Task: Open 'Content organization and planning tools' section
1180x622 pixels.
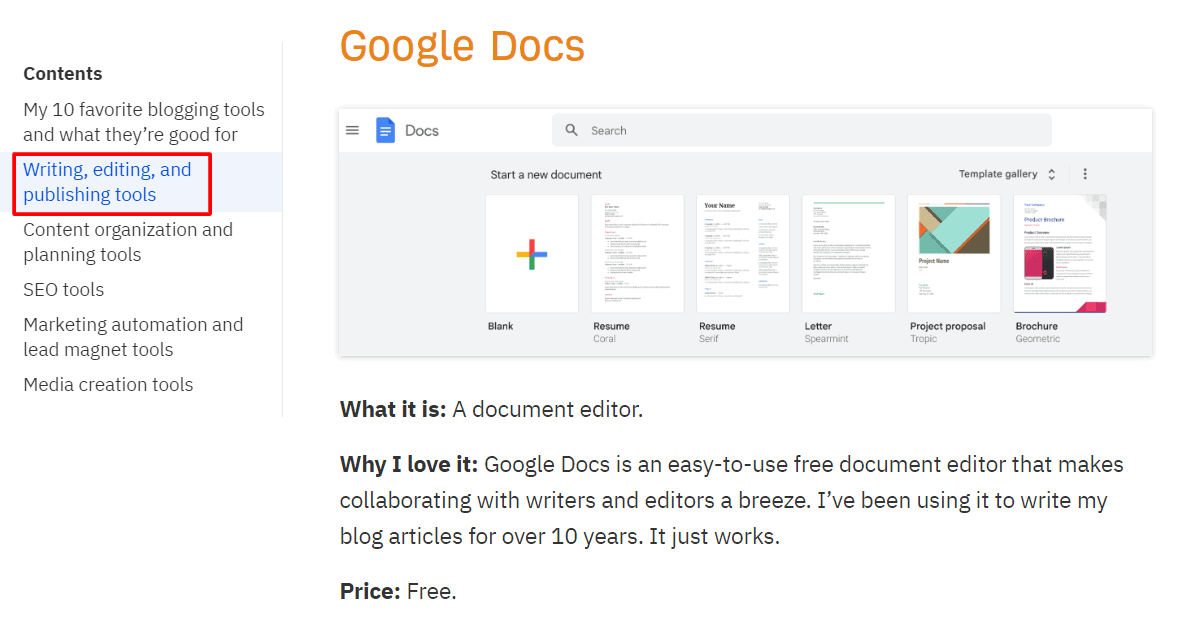Action: coord(128,242)
